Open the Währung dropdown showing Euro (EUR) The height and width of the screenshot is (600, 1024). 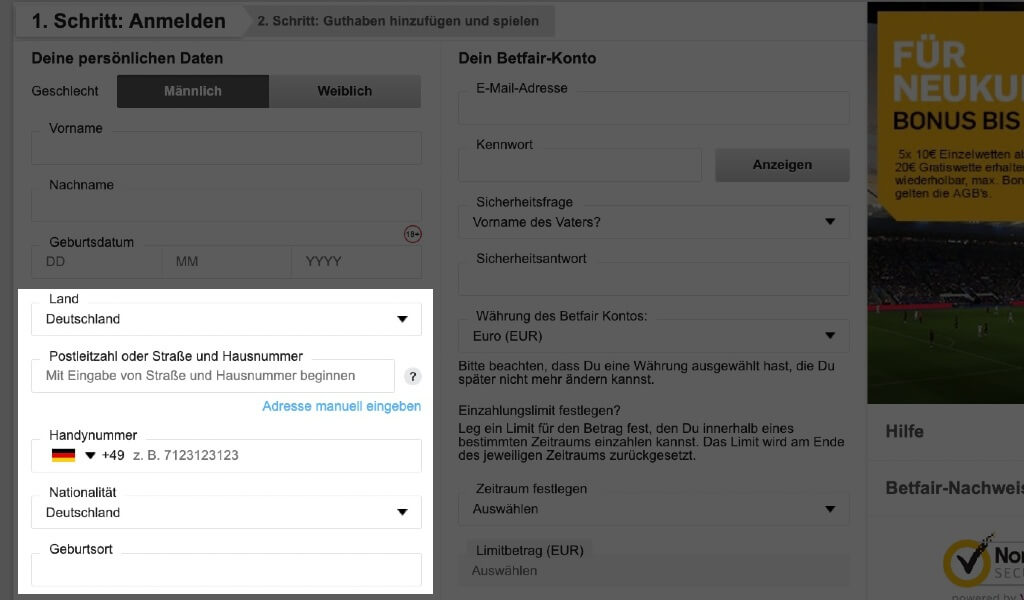point(654,336)
